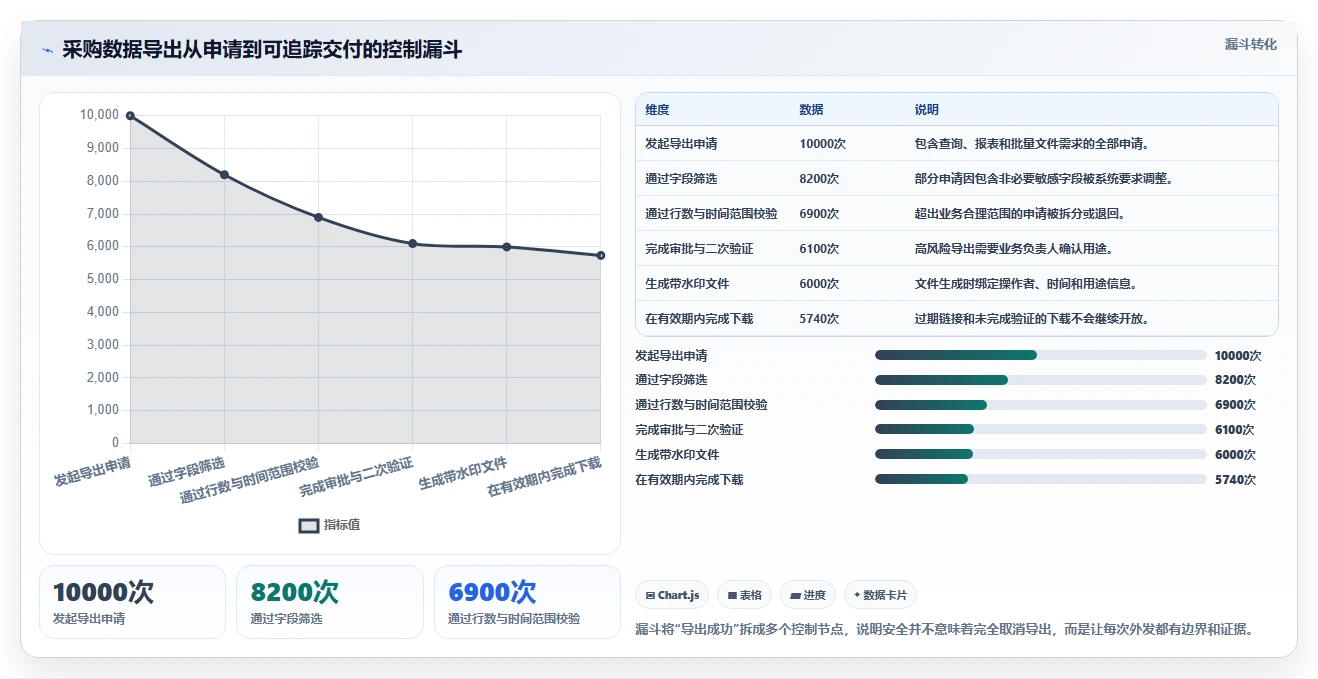Click the 通过行数与时间范围校验 progress bar
The height and width of the screenshot is (679, 1318).
pos(1040,405)
